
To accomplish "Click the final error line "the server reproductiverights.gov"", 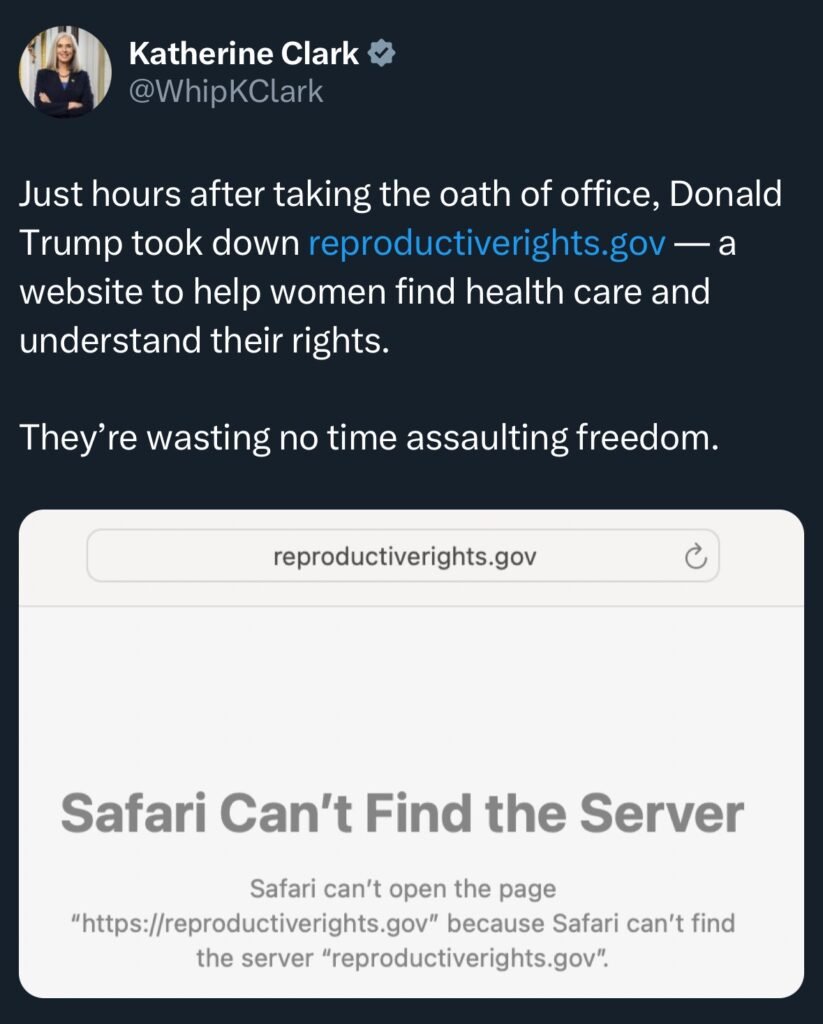I will [402, 958].
